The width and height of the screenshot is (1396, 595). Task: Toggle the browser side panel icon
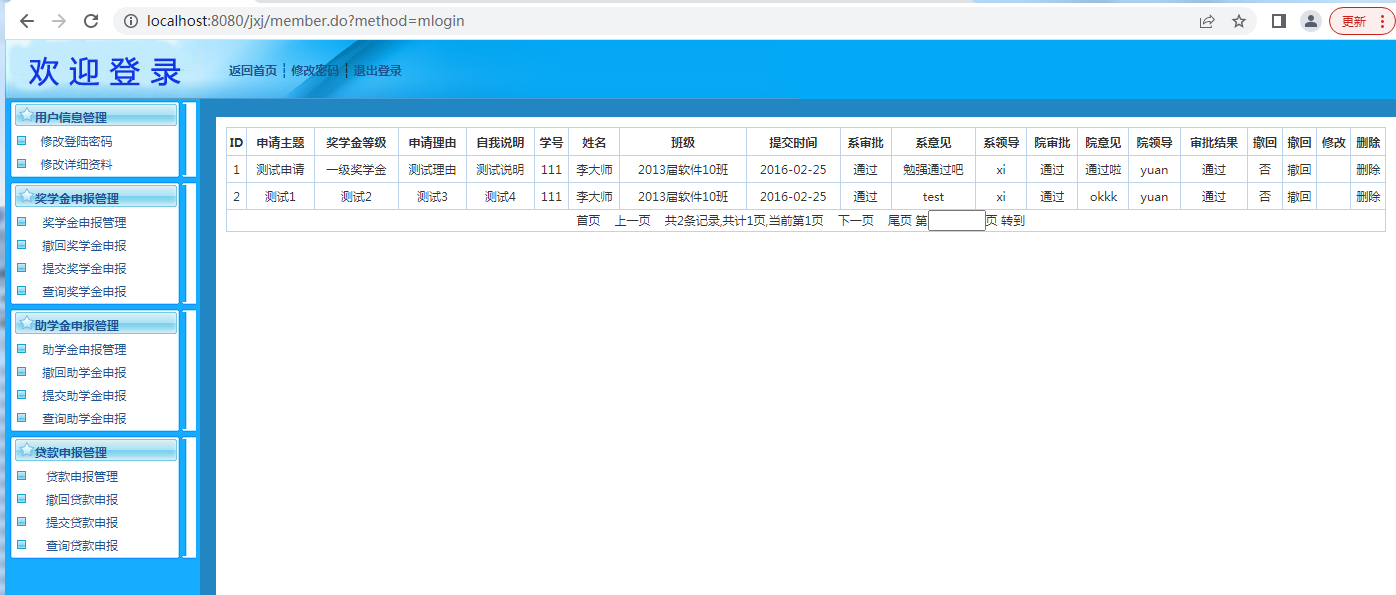coord(1278,21)
